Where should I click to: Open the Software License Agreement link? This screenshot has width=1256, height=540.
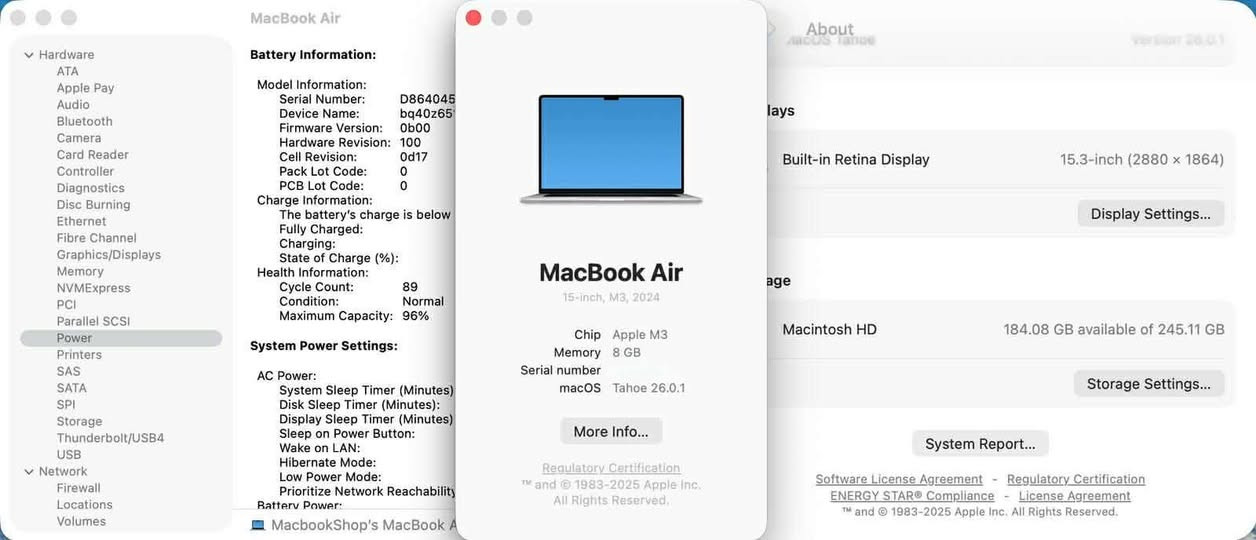pos(899,479)
